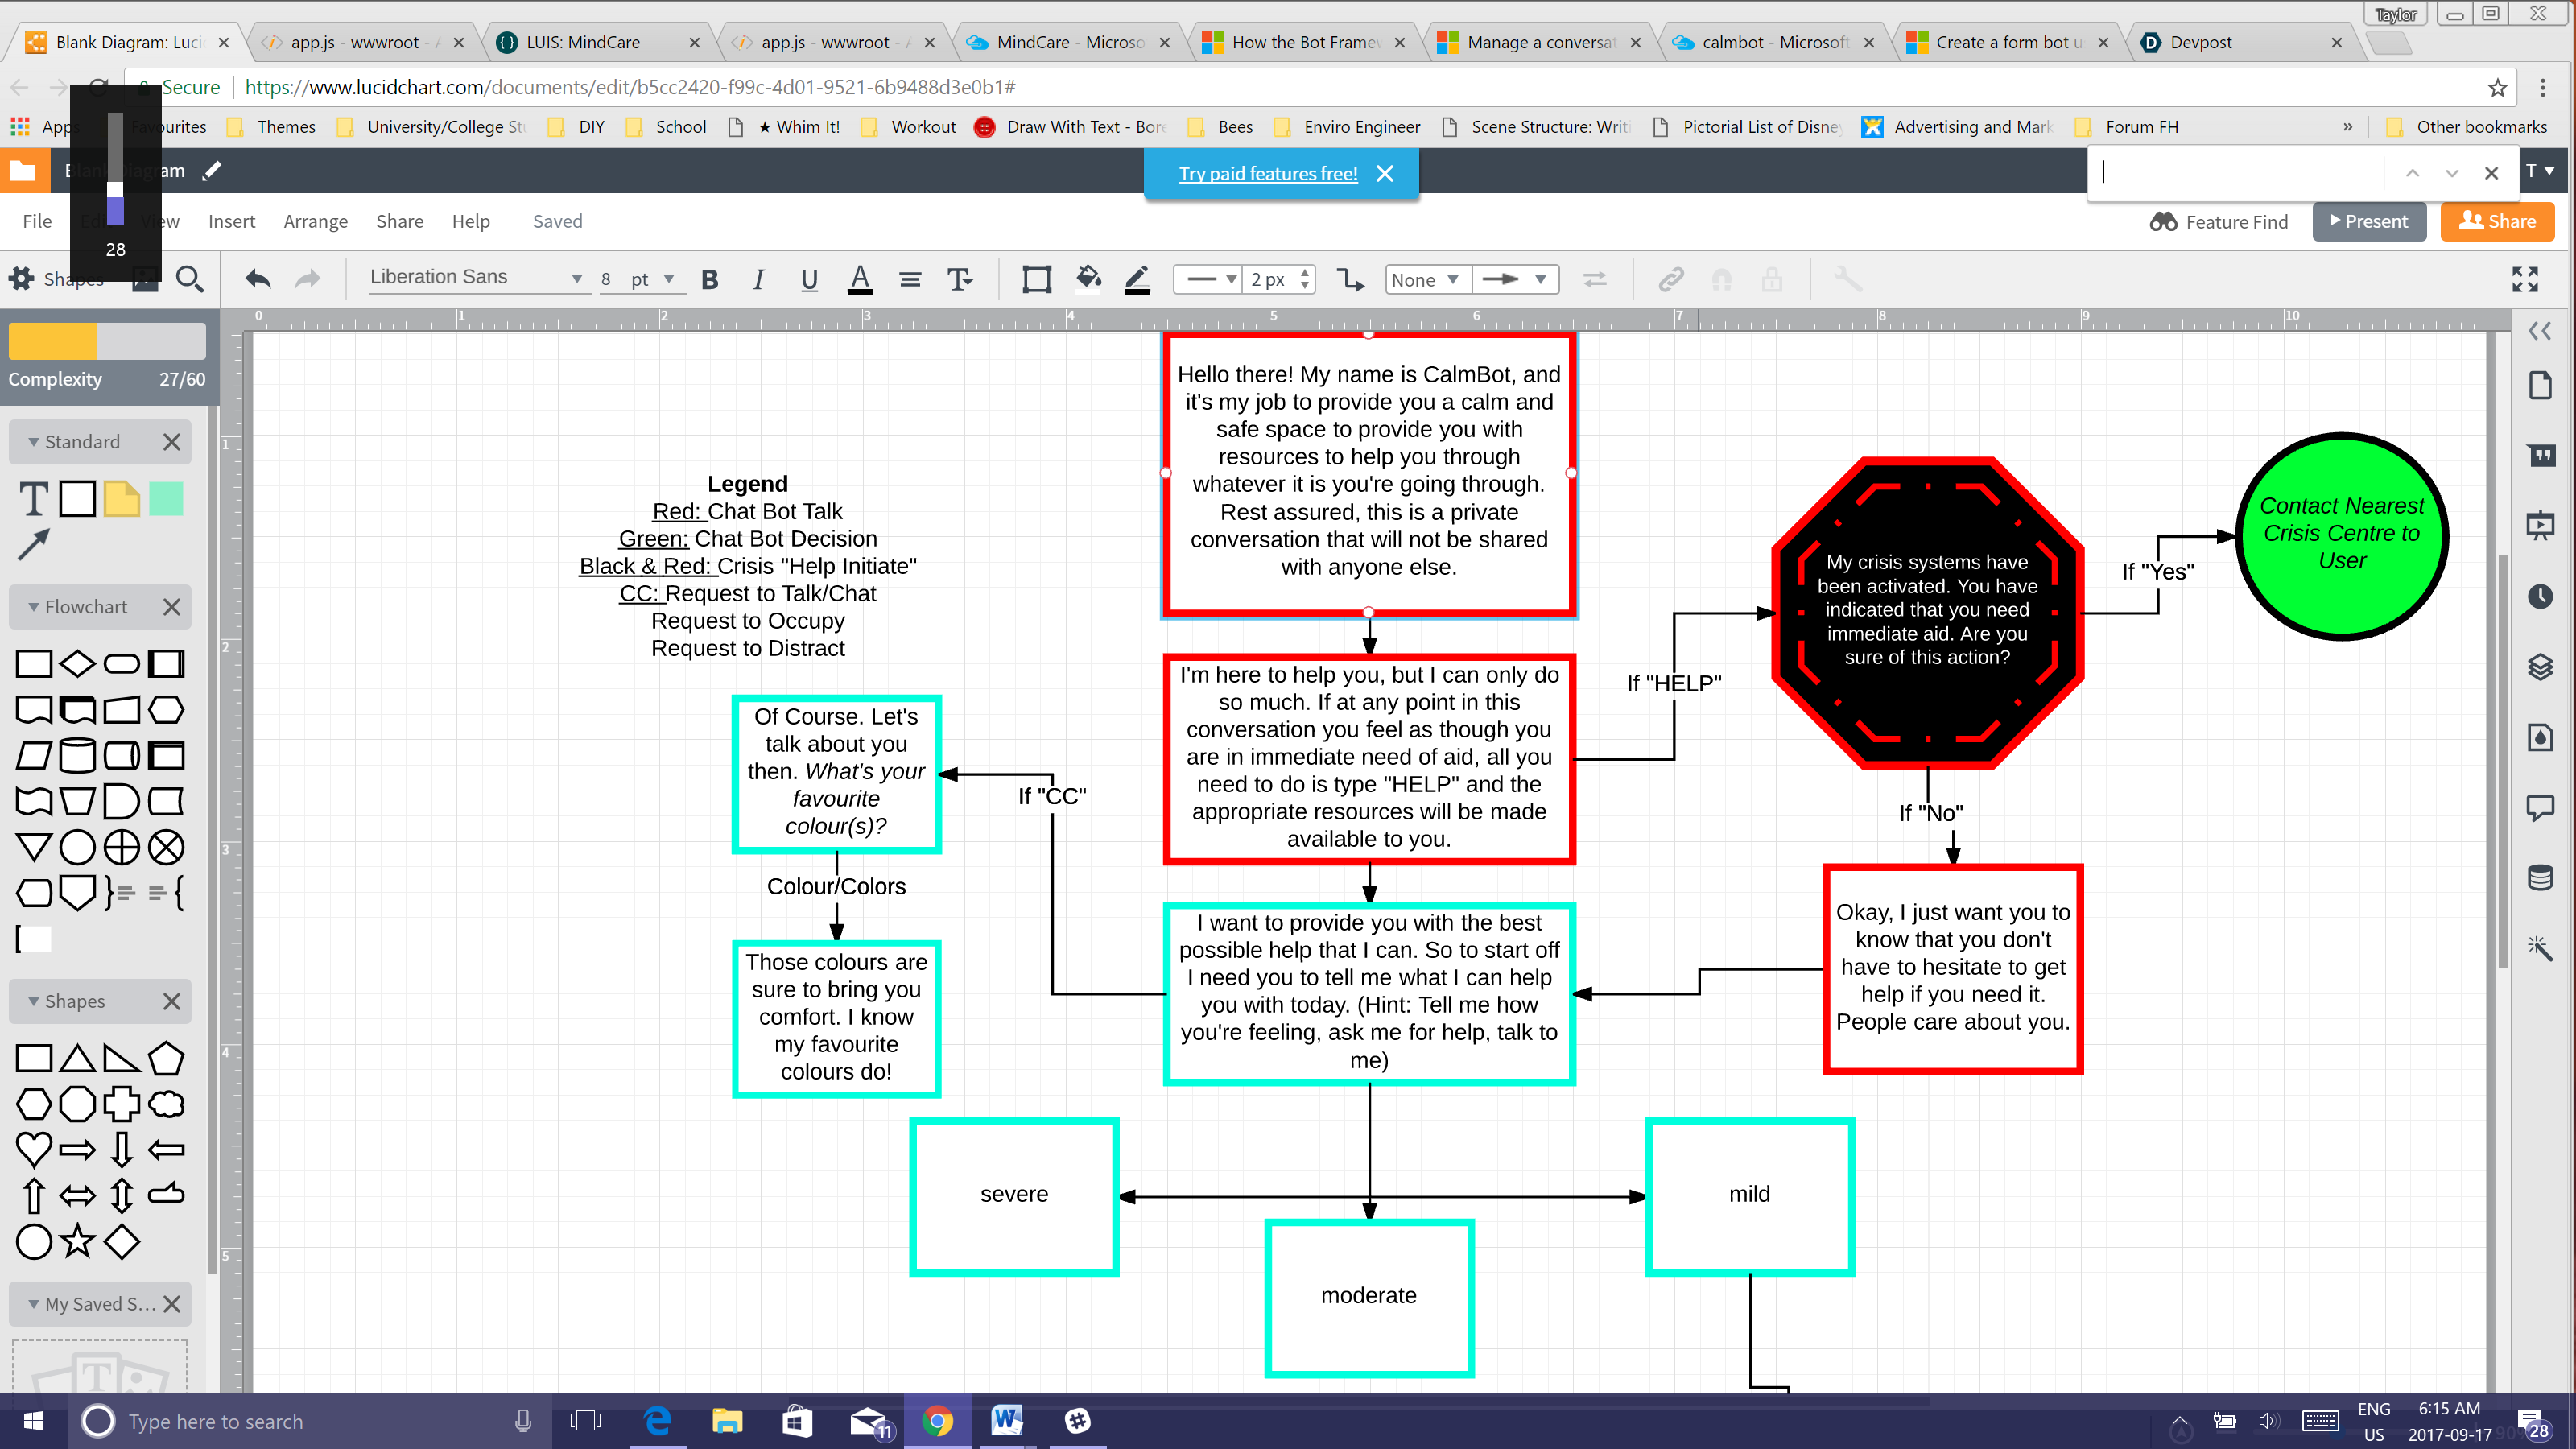Click the Undo arrow icon
The width and height of the screenshot is (2576, 1449).
pos(258,279)
